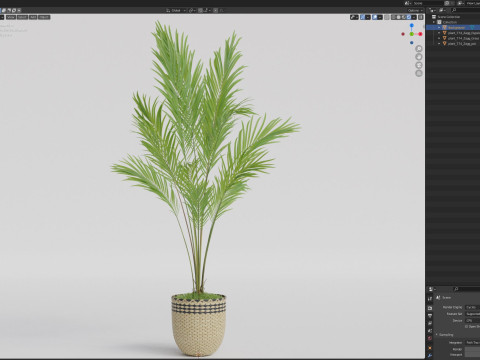Screen dimensions: 480x360
Task: Toggle camera view navigation button
Action: pyautogui.click(x=419, y=65)
